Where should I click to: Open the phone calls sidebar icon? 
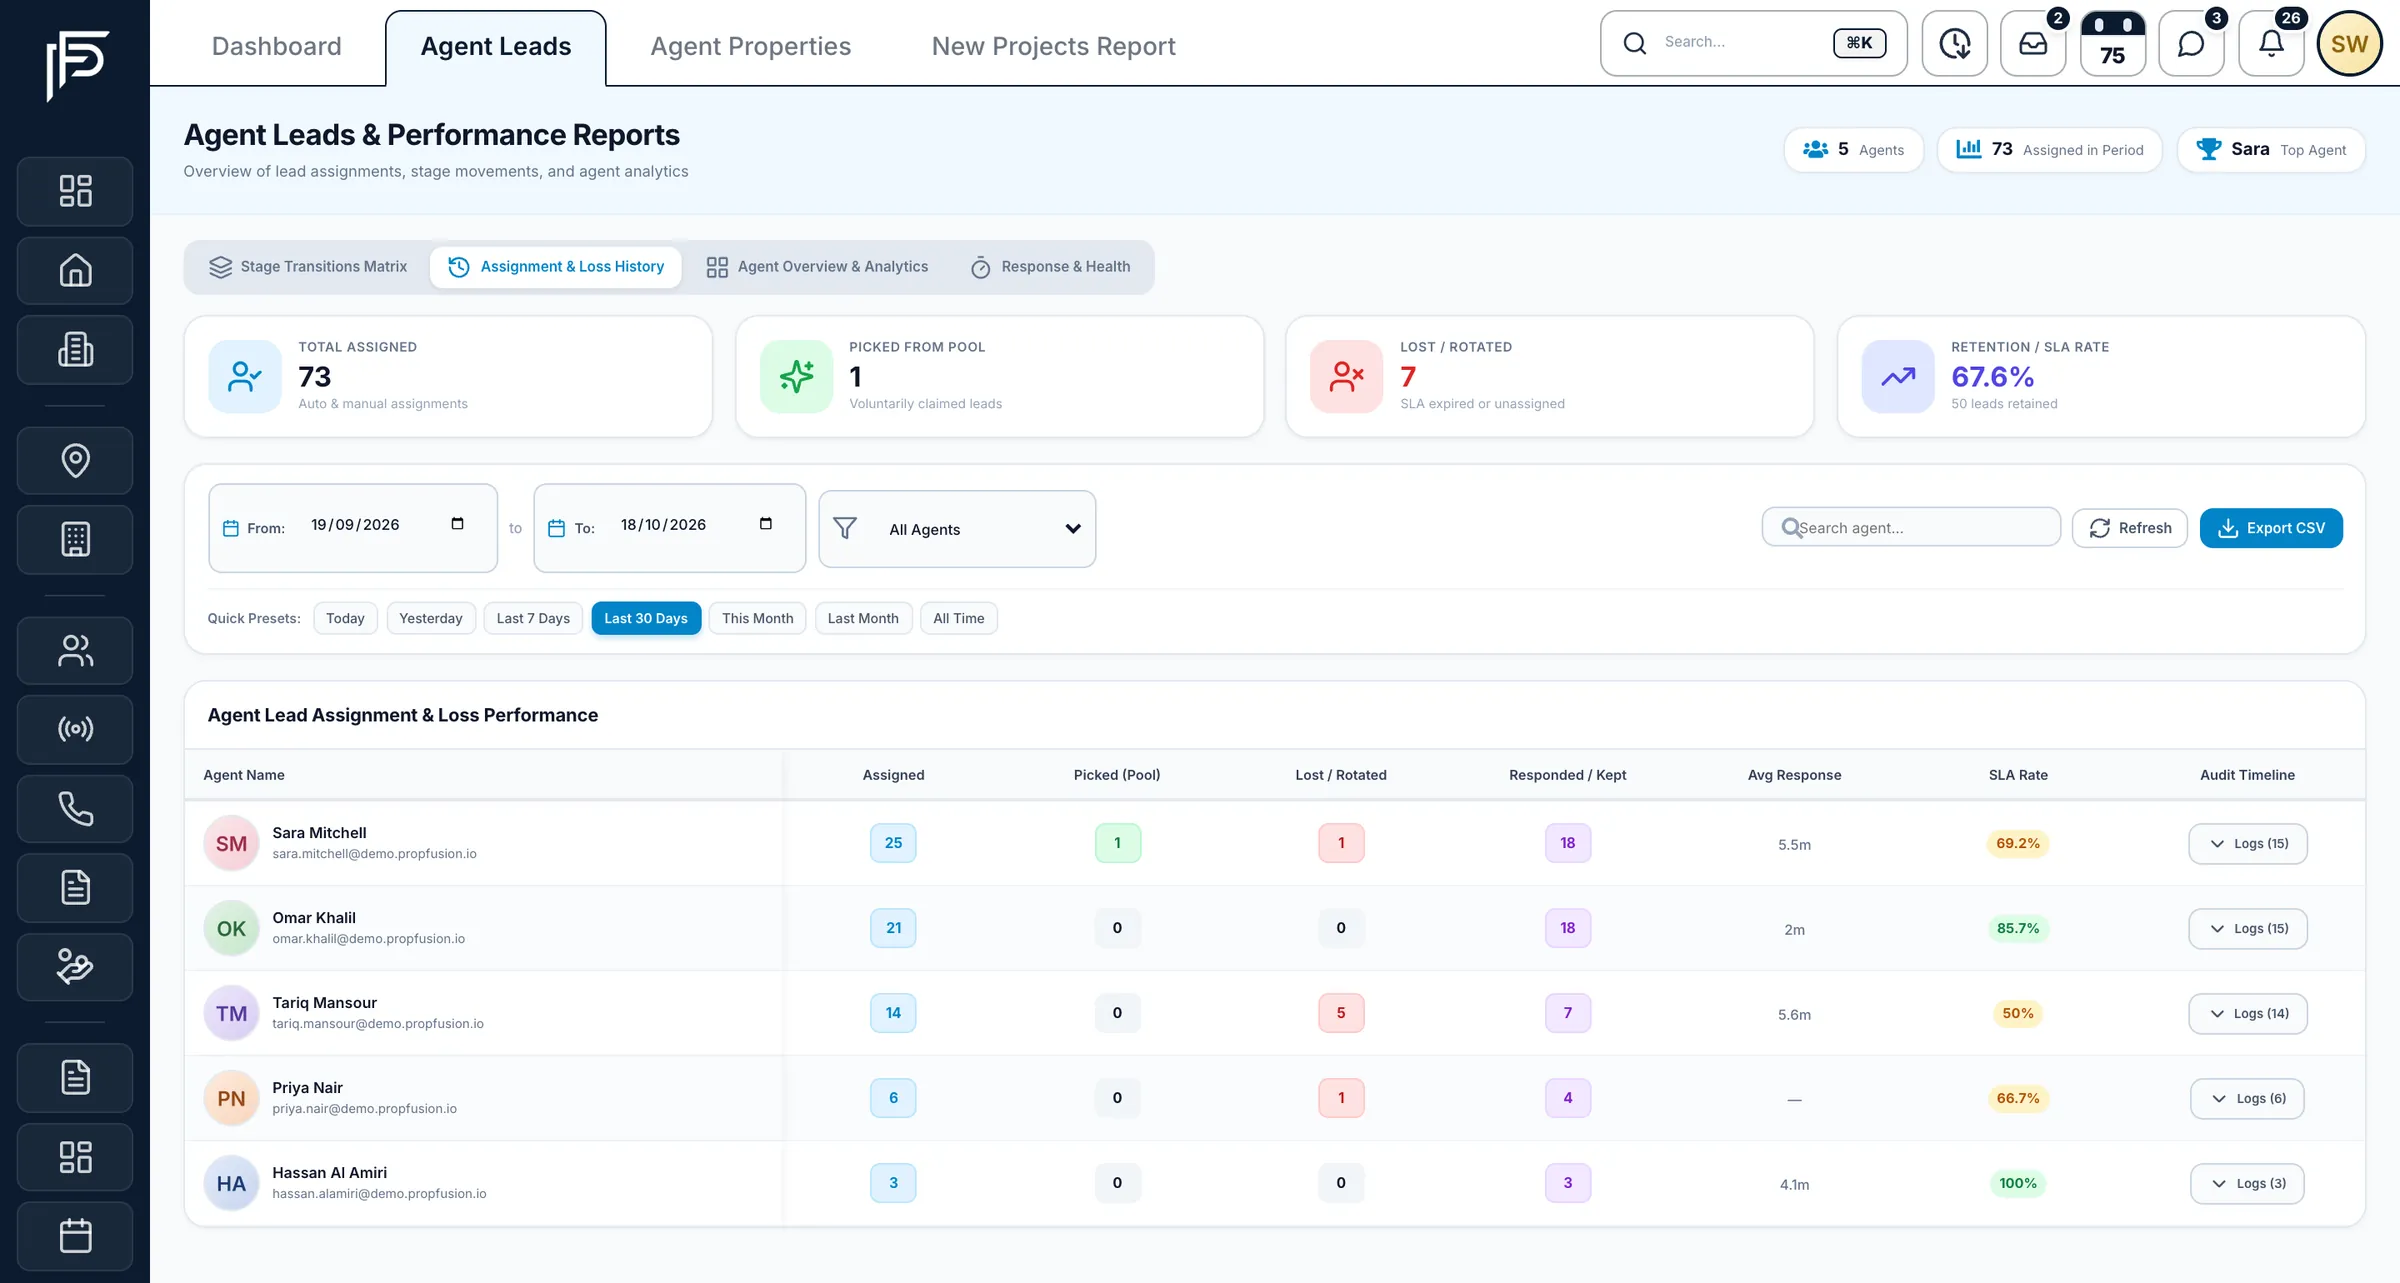pos(75,808)
